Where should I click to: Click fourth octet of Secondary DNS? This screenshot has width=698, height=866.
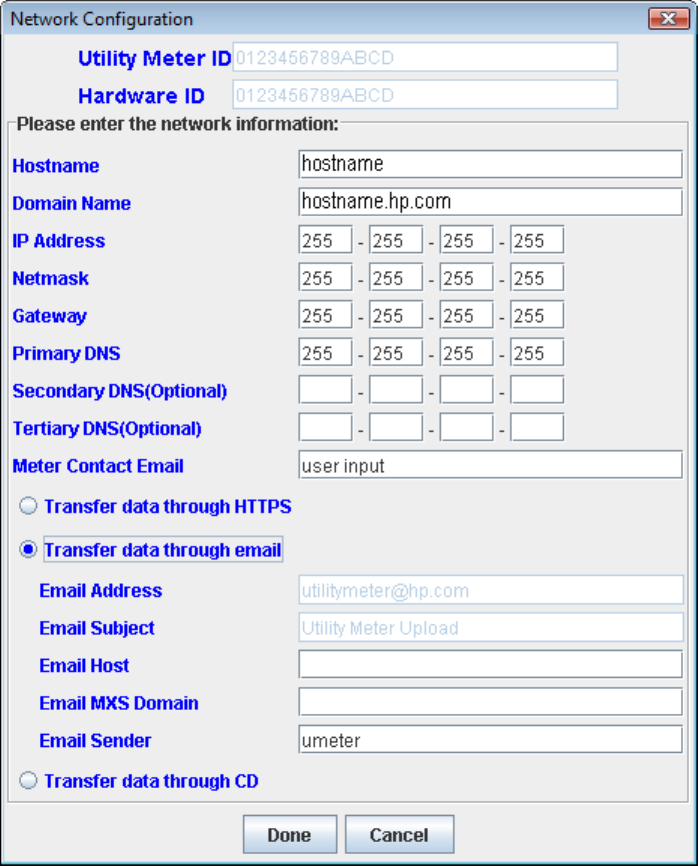pos(537,389)
